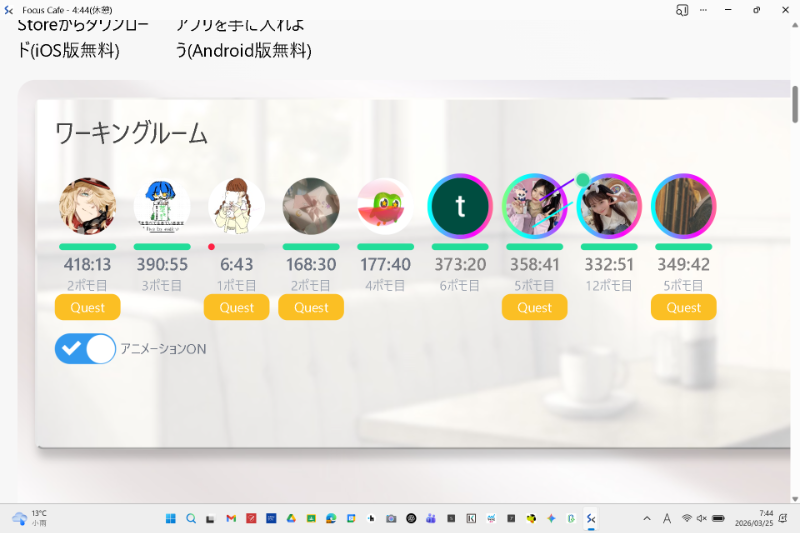Open the red app icon next to Gmail

click(251, 519)
